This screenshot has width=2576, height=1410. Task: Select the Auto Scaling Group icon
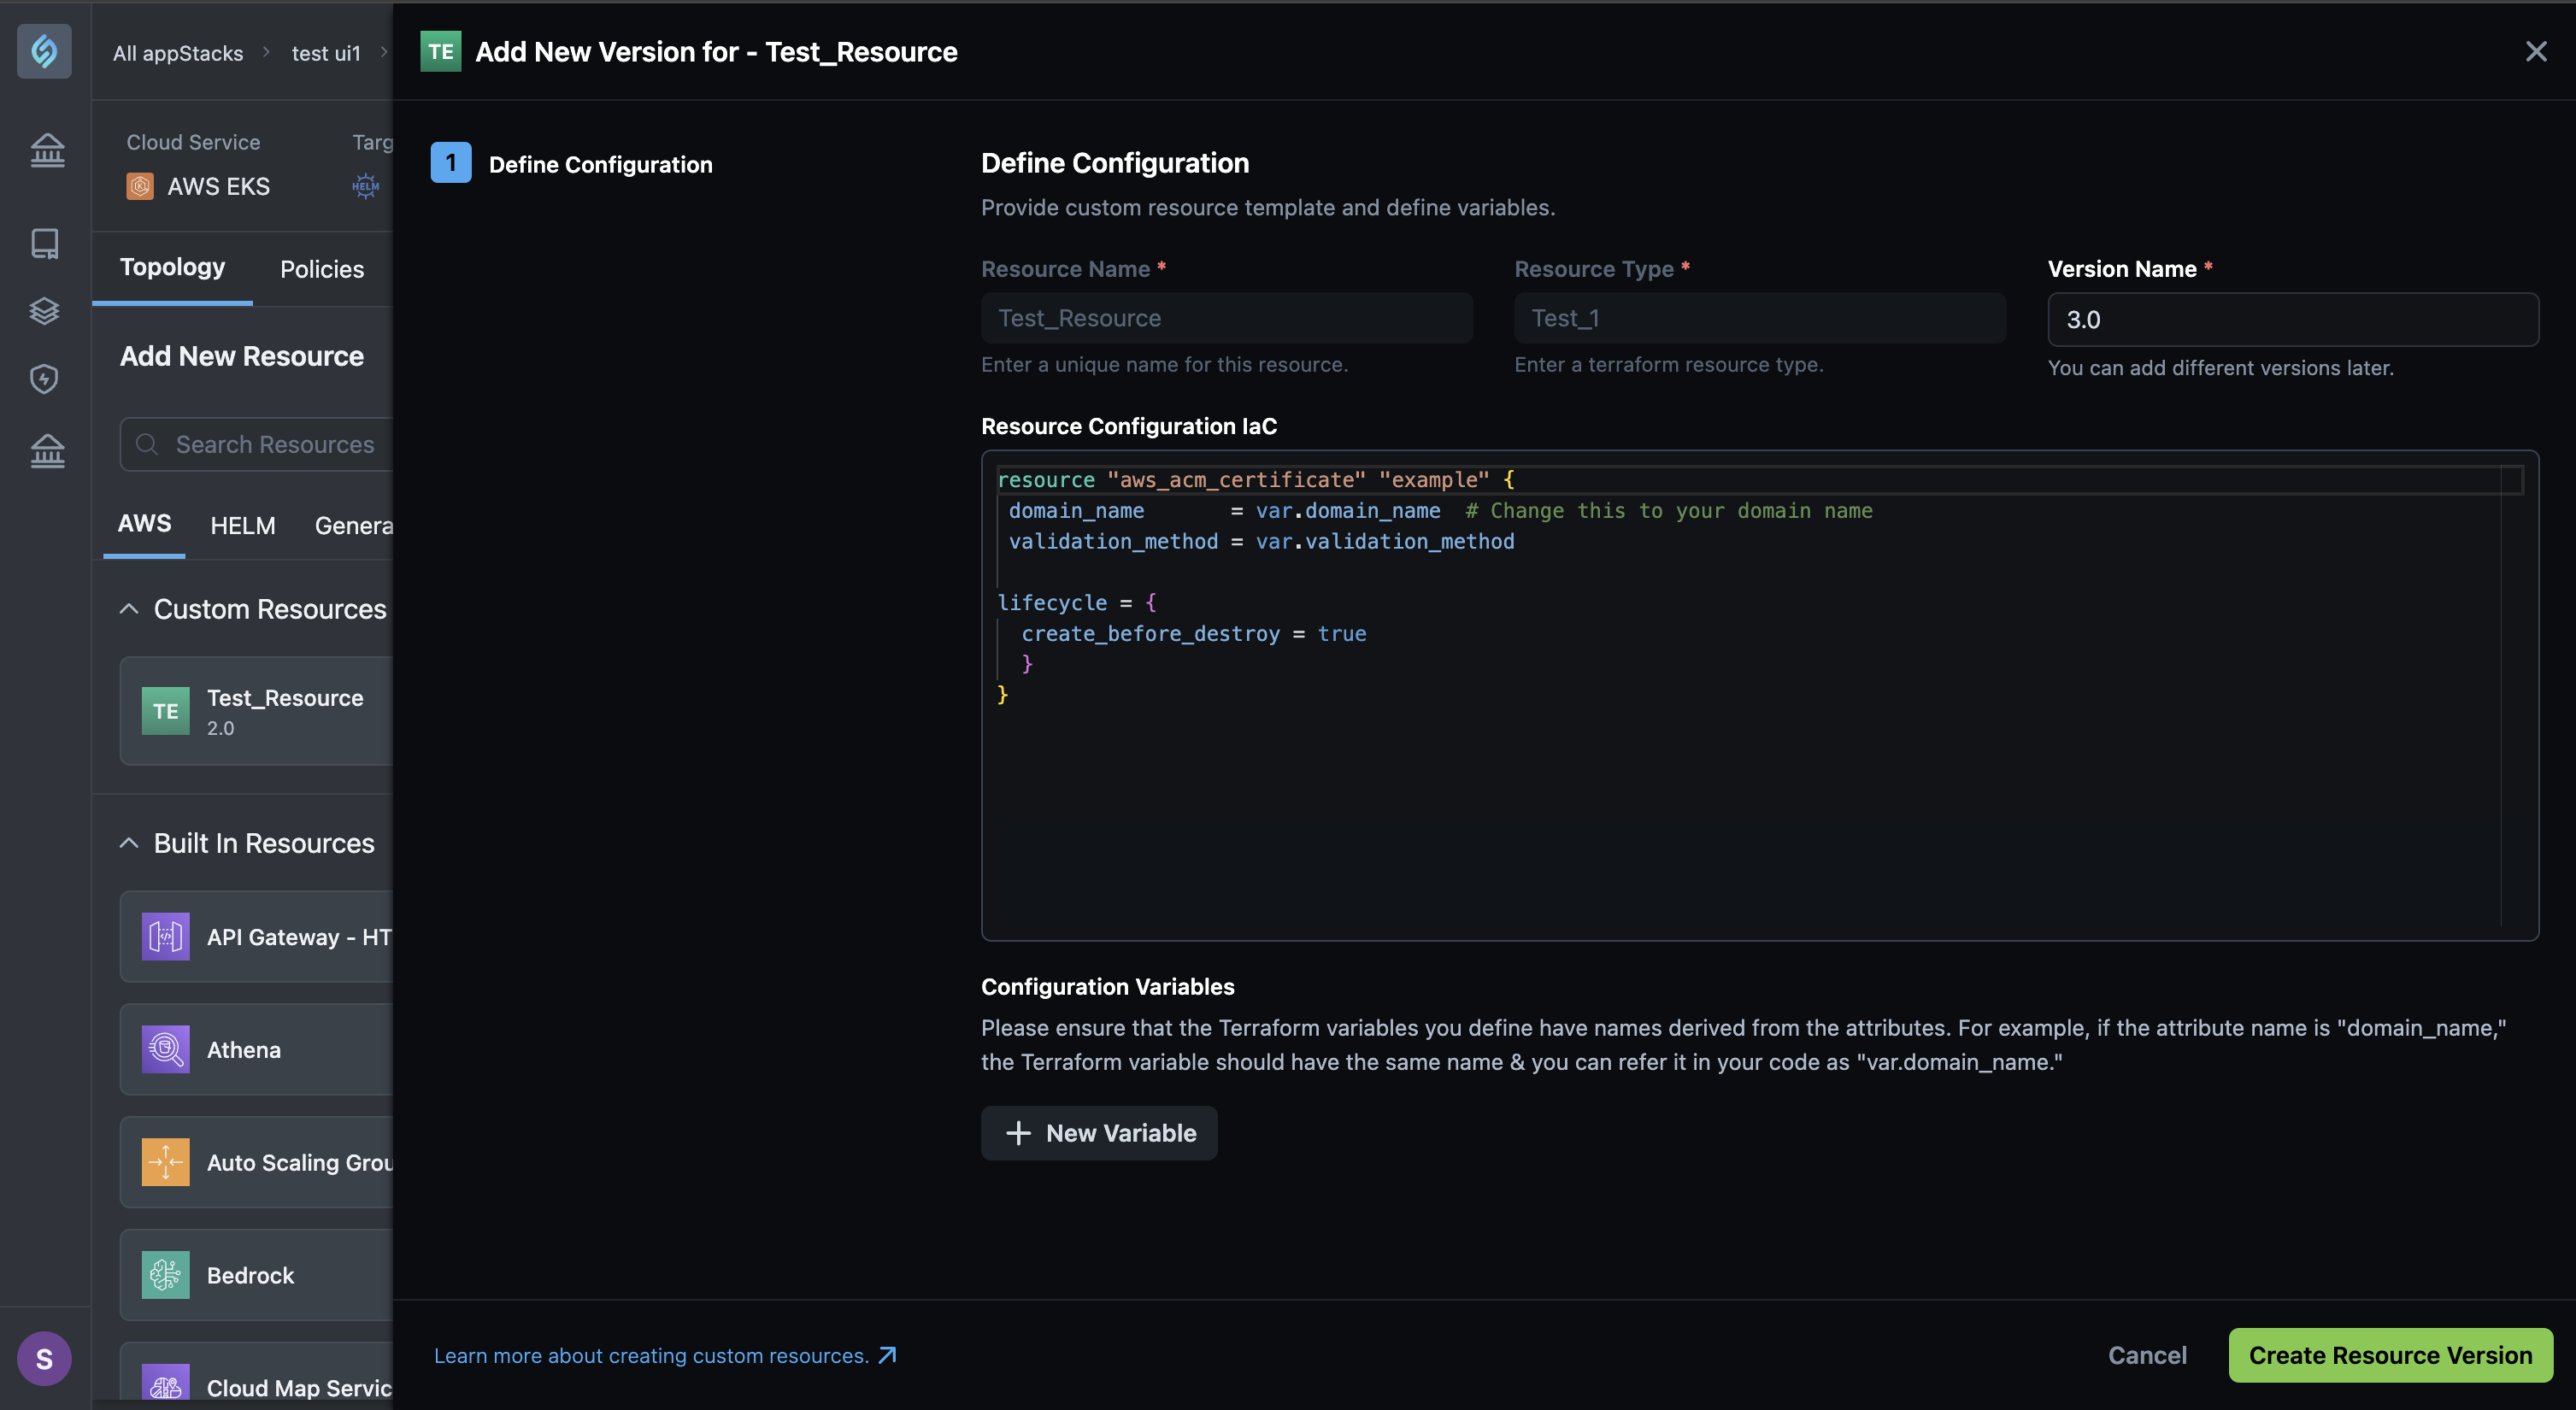pos(165,1163)
